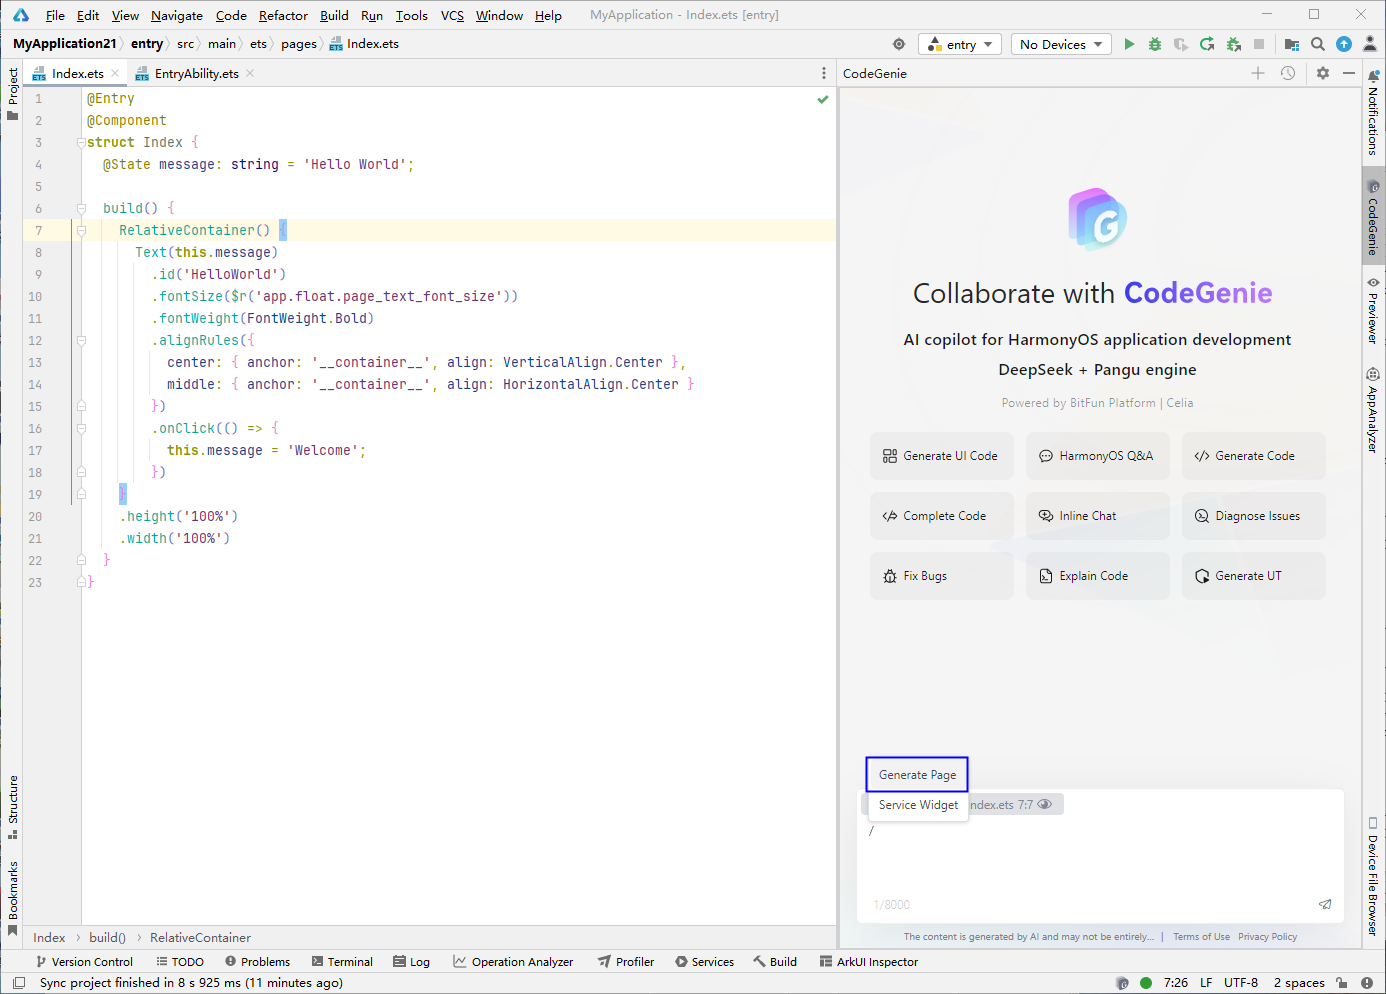
Task: Open Structure tool window on left
Action: pos(12,807)
